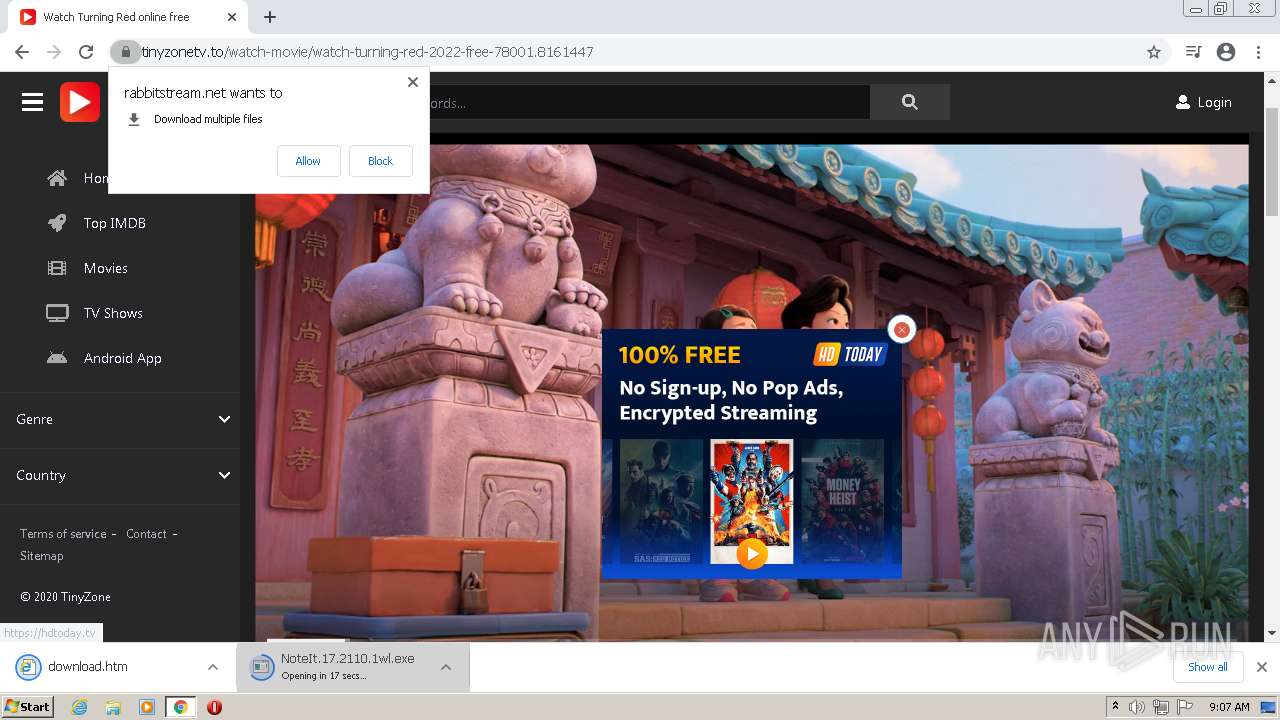This screenshot has height=720, width=1280.
Task: Allow rabbitstream.net to download multiple files
Action: tap(308, 161)
